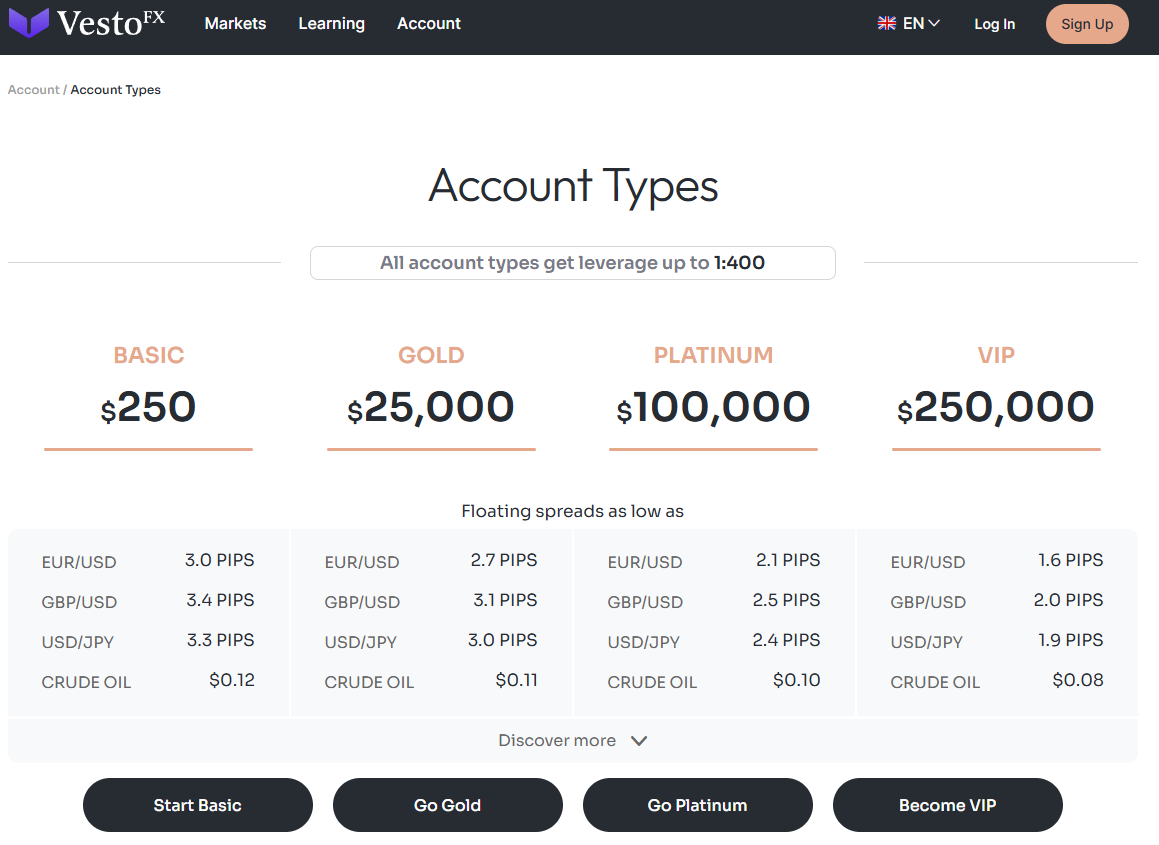
Task: Click the leverage up to 1:400 banner
Action: 573,262
